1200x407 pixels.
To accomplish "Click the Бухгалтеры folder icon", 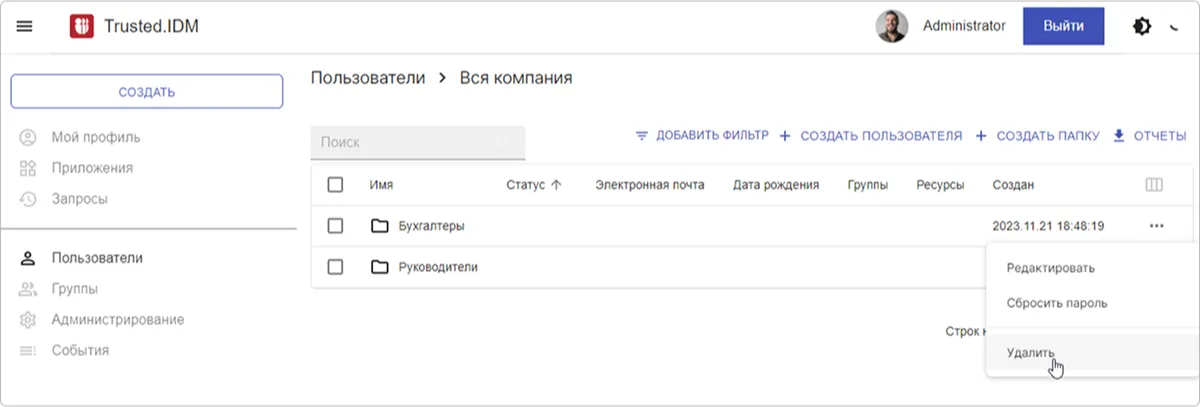I will tap(379, 226).
